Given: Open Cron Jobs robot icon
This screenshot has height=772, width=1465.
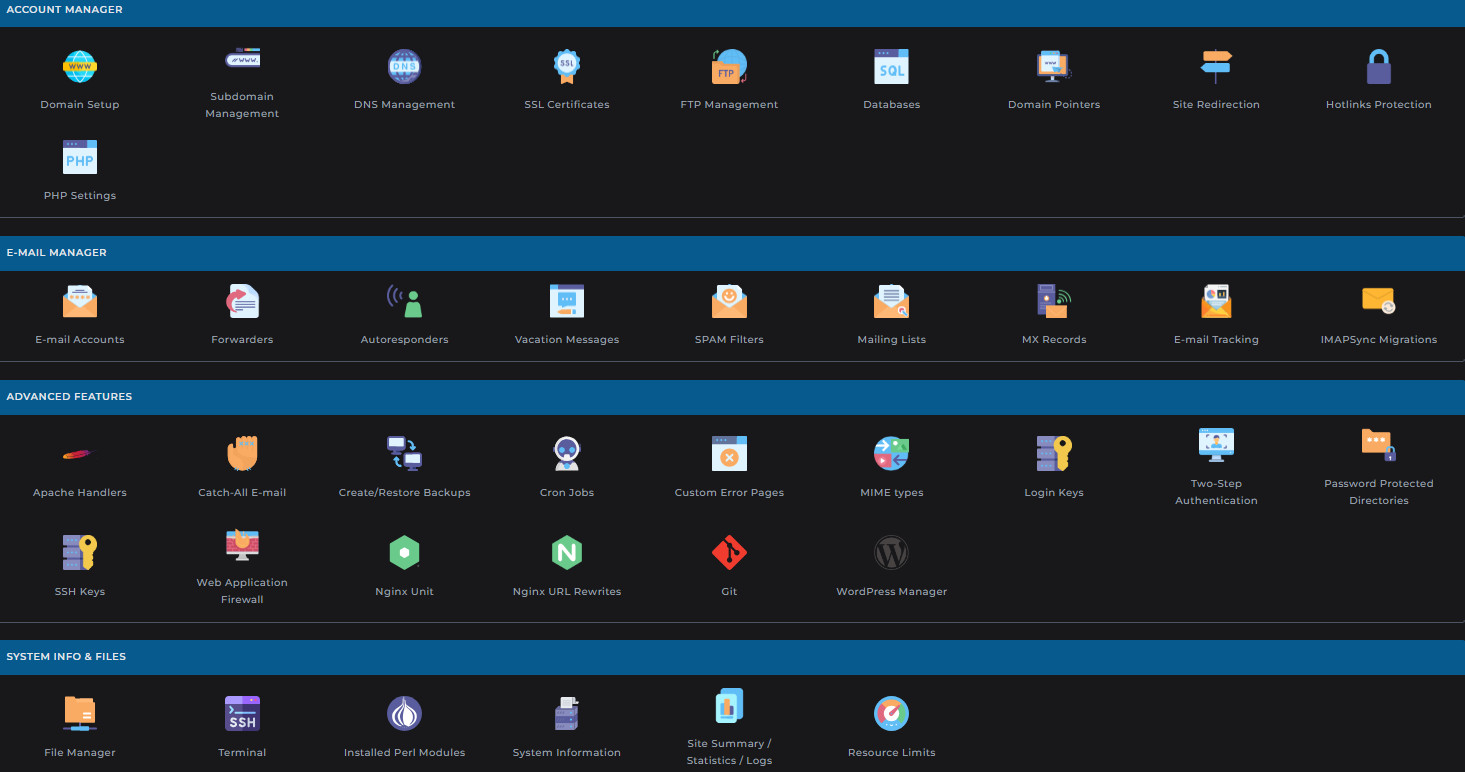Looking at the screenshot, I should (x=567, y=455).
